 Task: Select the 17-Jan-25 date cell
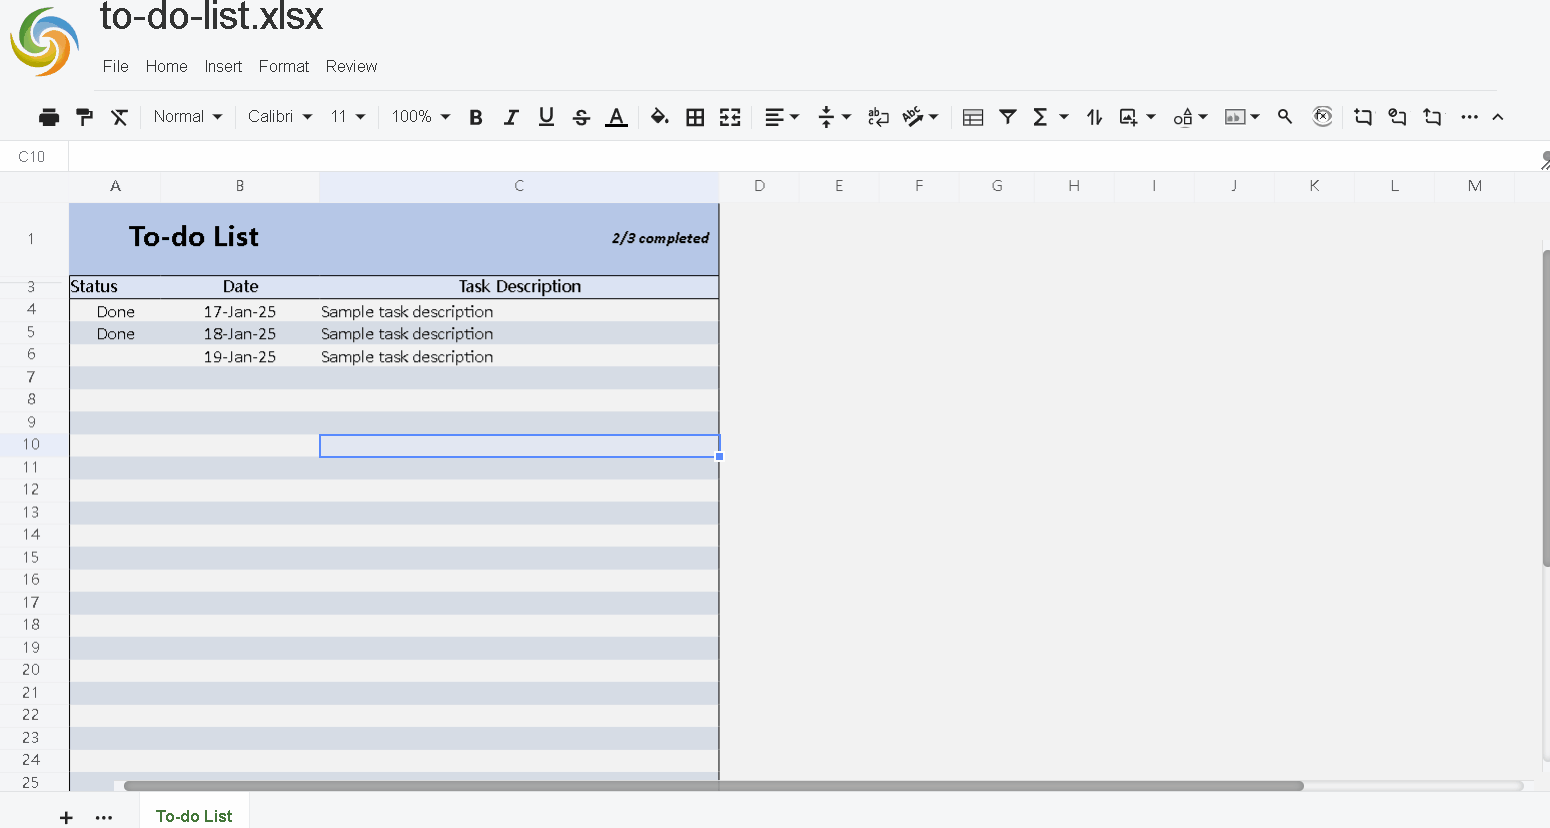(x=240, y=312)
